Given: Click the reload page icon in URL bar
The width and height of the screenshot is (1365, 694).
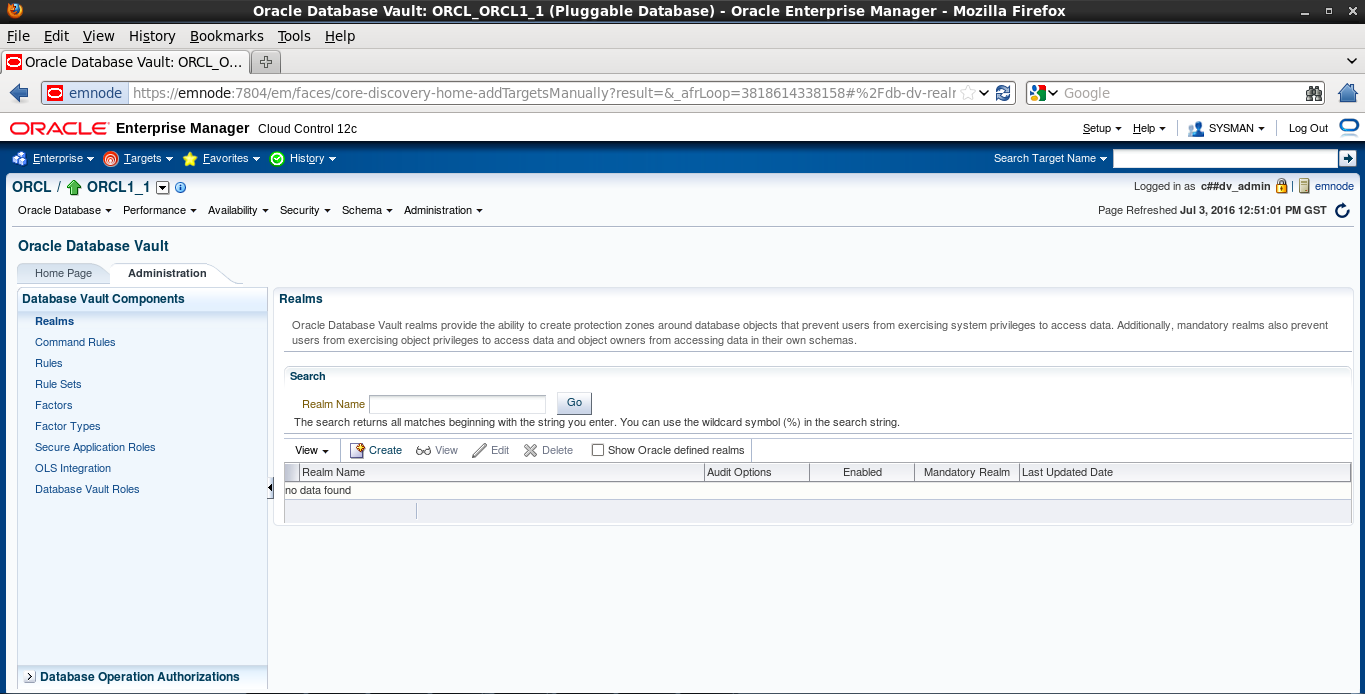Looking at the screenshot, I should tap(1004, 93).
